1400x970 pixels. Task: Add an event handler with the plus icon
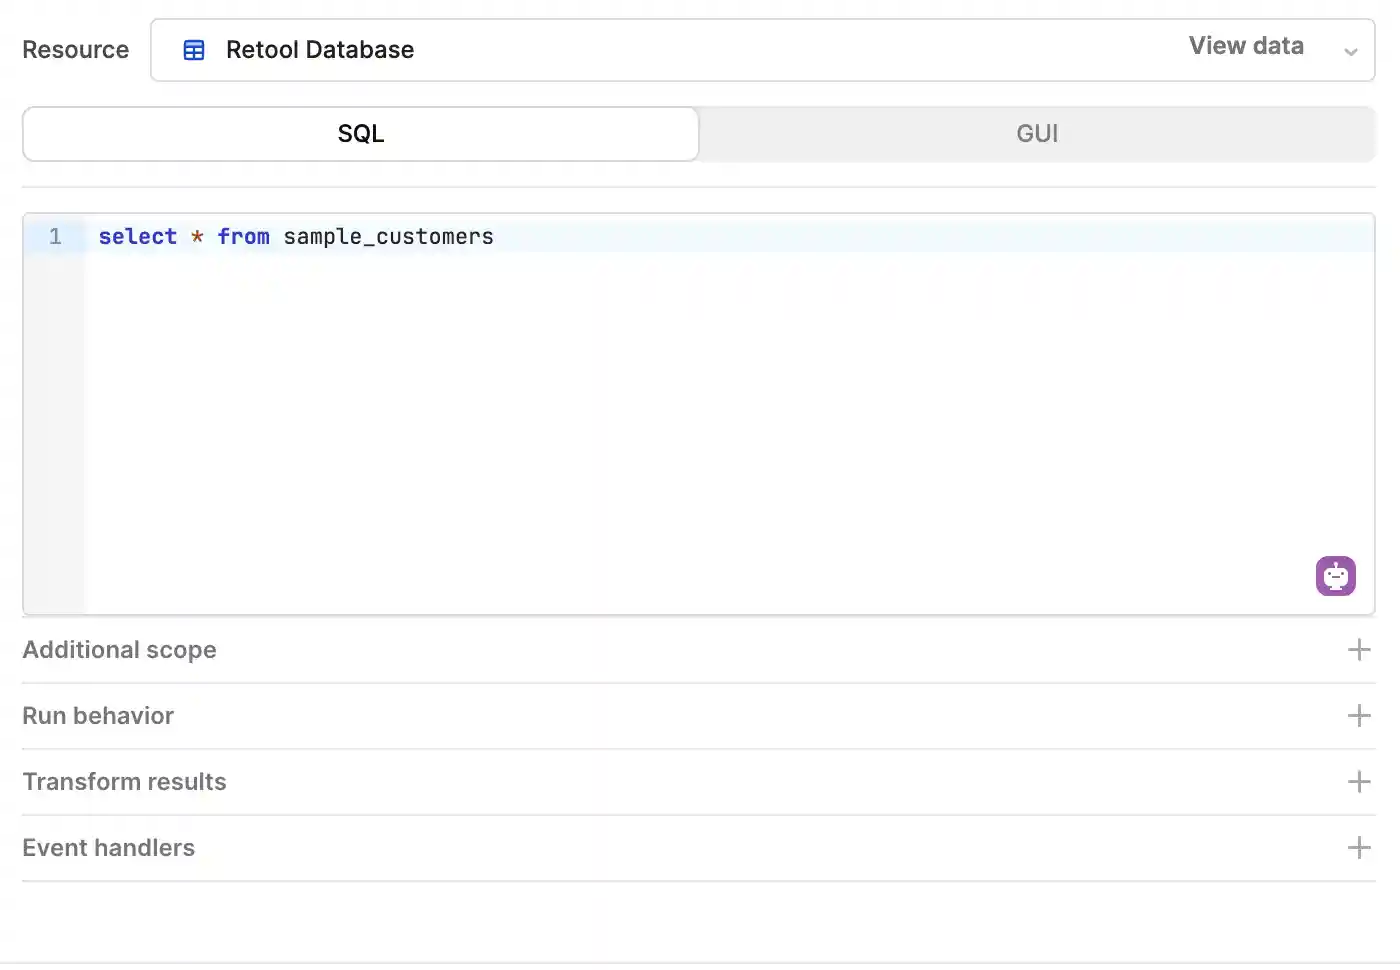[1358, 848]
